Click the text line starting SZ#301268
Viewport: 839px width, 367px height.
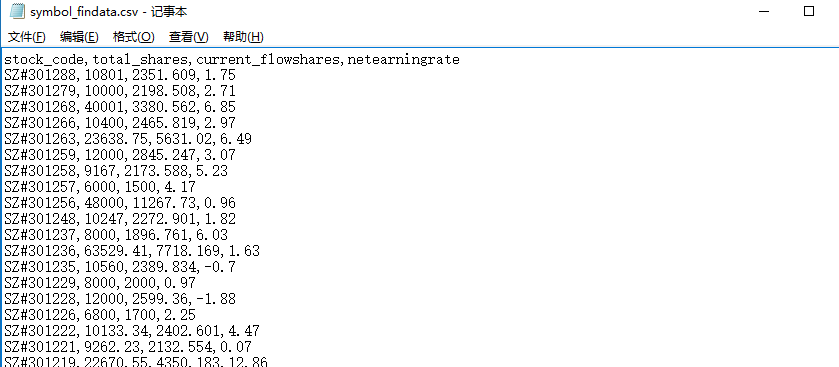(x=120, y=107)
